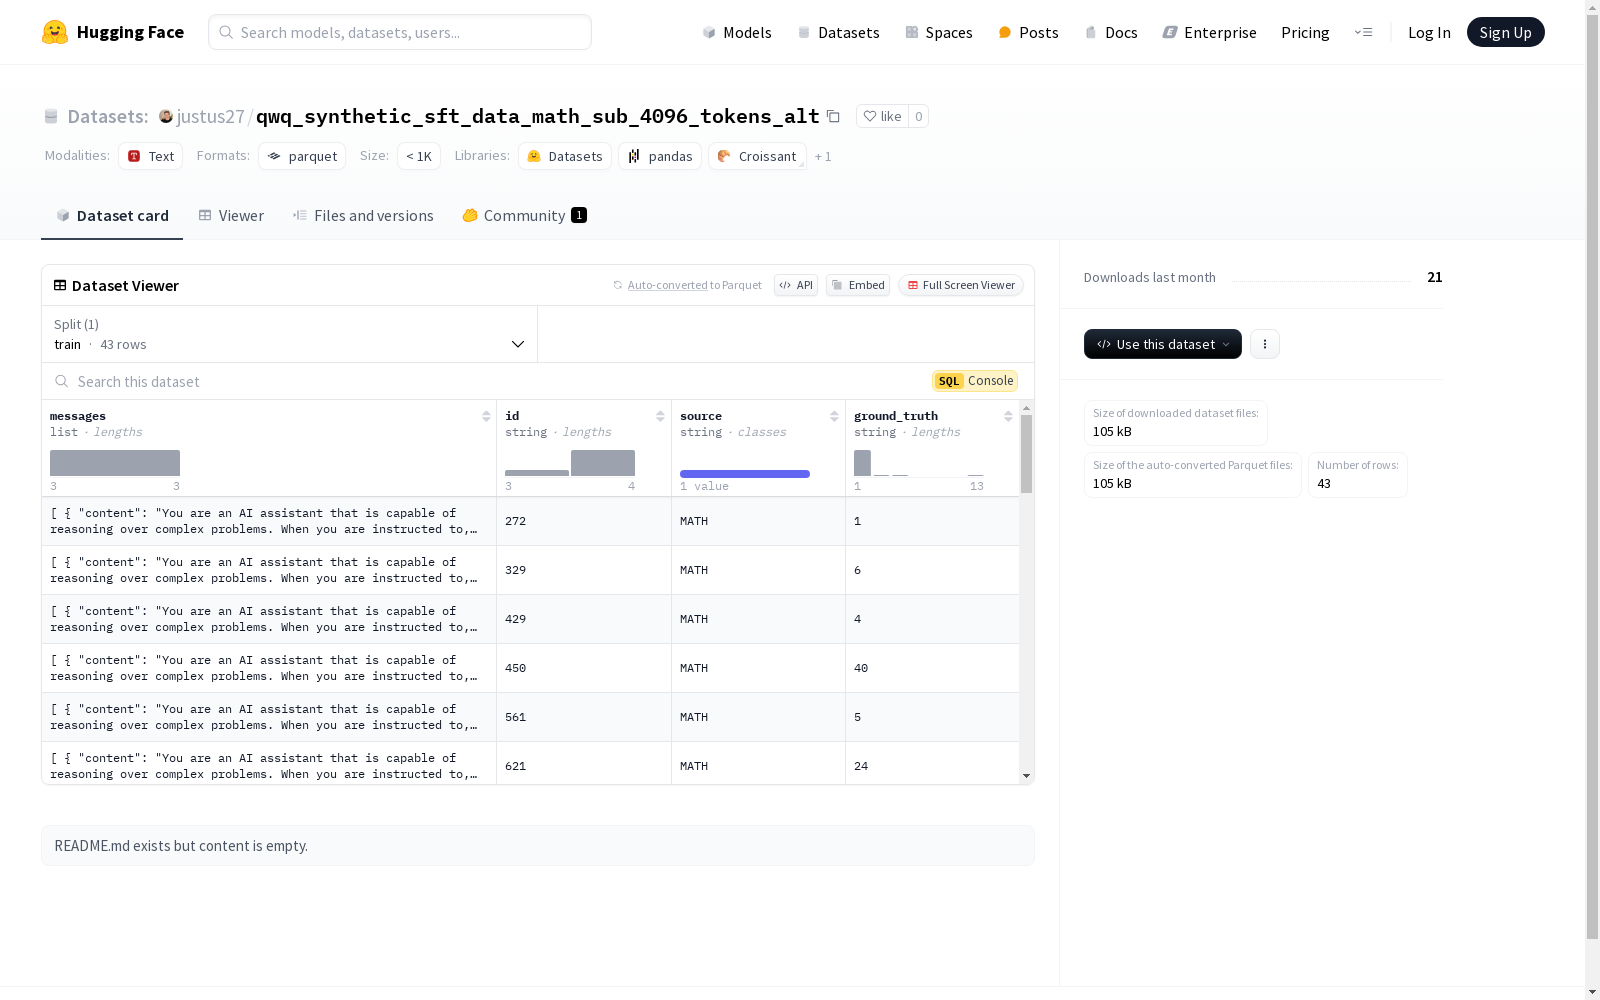Click the dataset table vertical scrollbar thumb
This screenshot has width=1600, height=1000.
click(x=1026, y=454)
